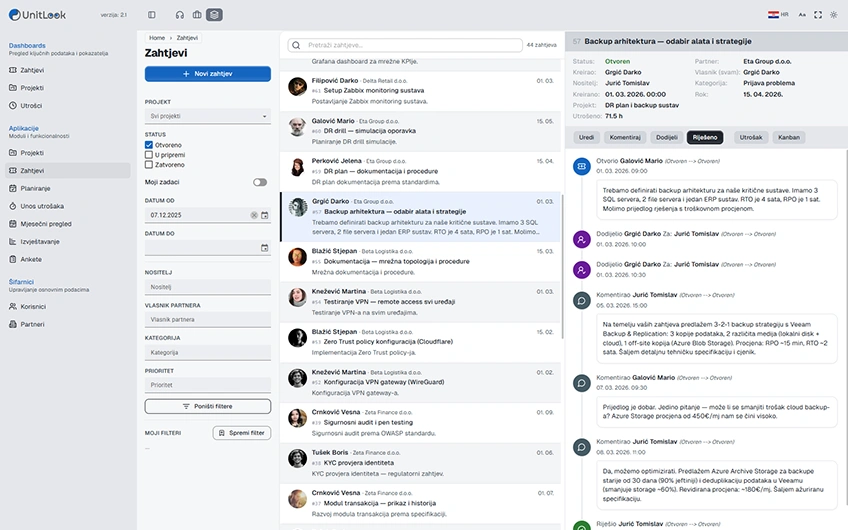This screenshot has height=530, width=848.
Task: Click the Utrošak tab button
Action: (x=751, y=137)
